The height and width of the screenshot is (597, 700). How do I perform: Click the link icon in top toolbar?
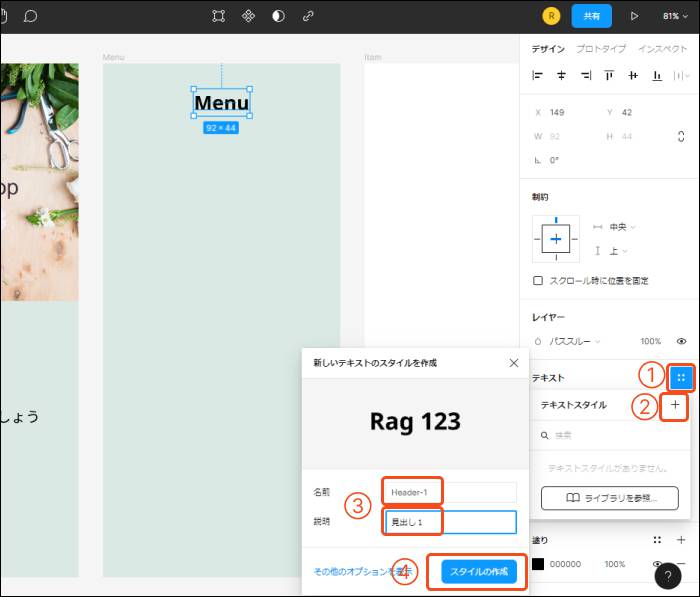tap(308, 16)
